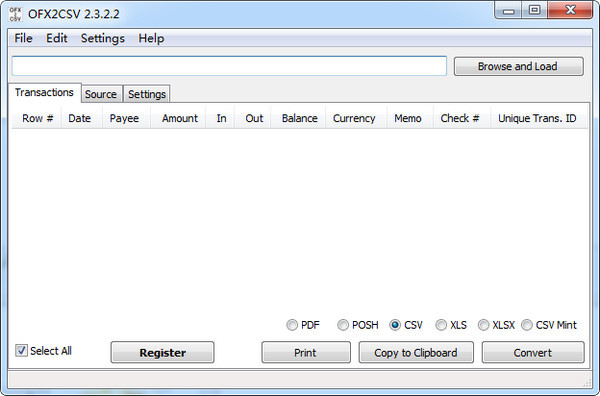
Task: Minimize the OFX2CSV window
Action: (509, 11)
